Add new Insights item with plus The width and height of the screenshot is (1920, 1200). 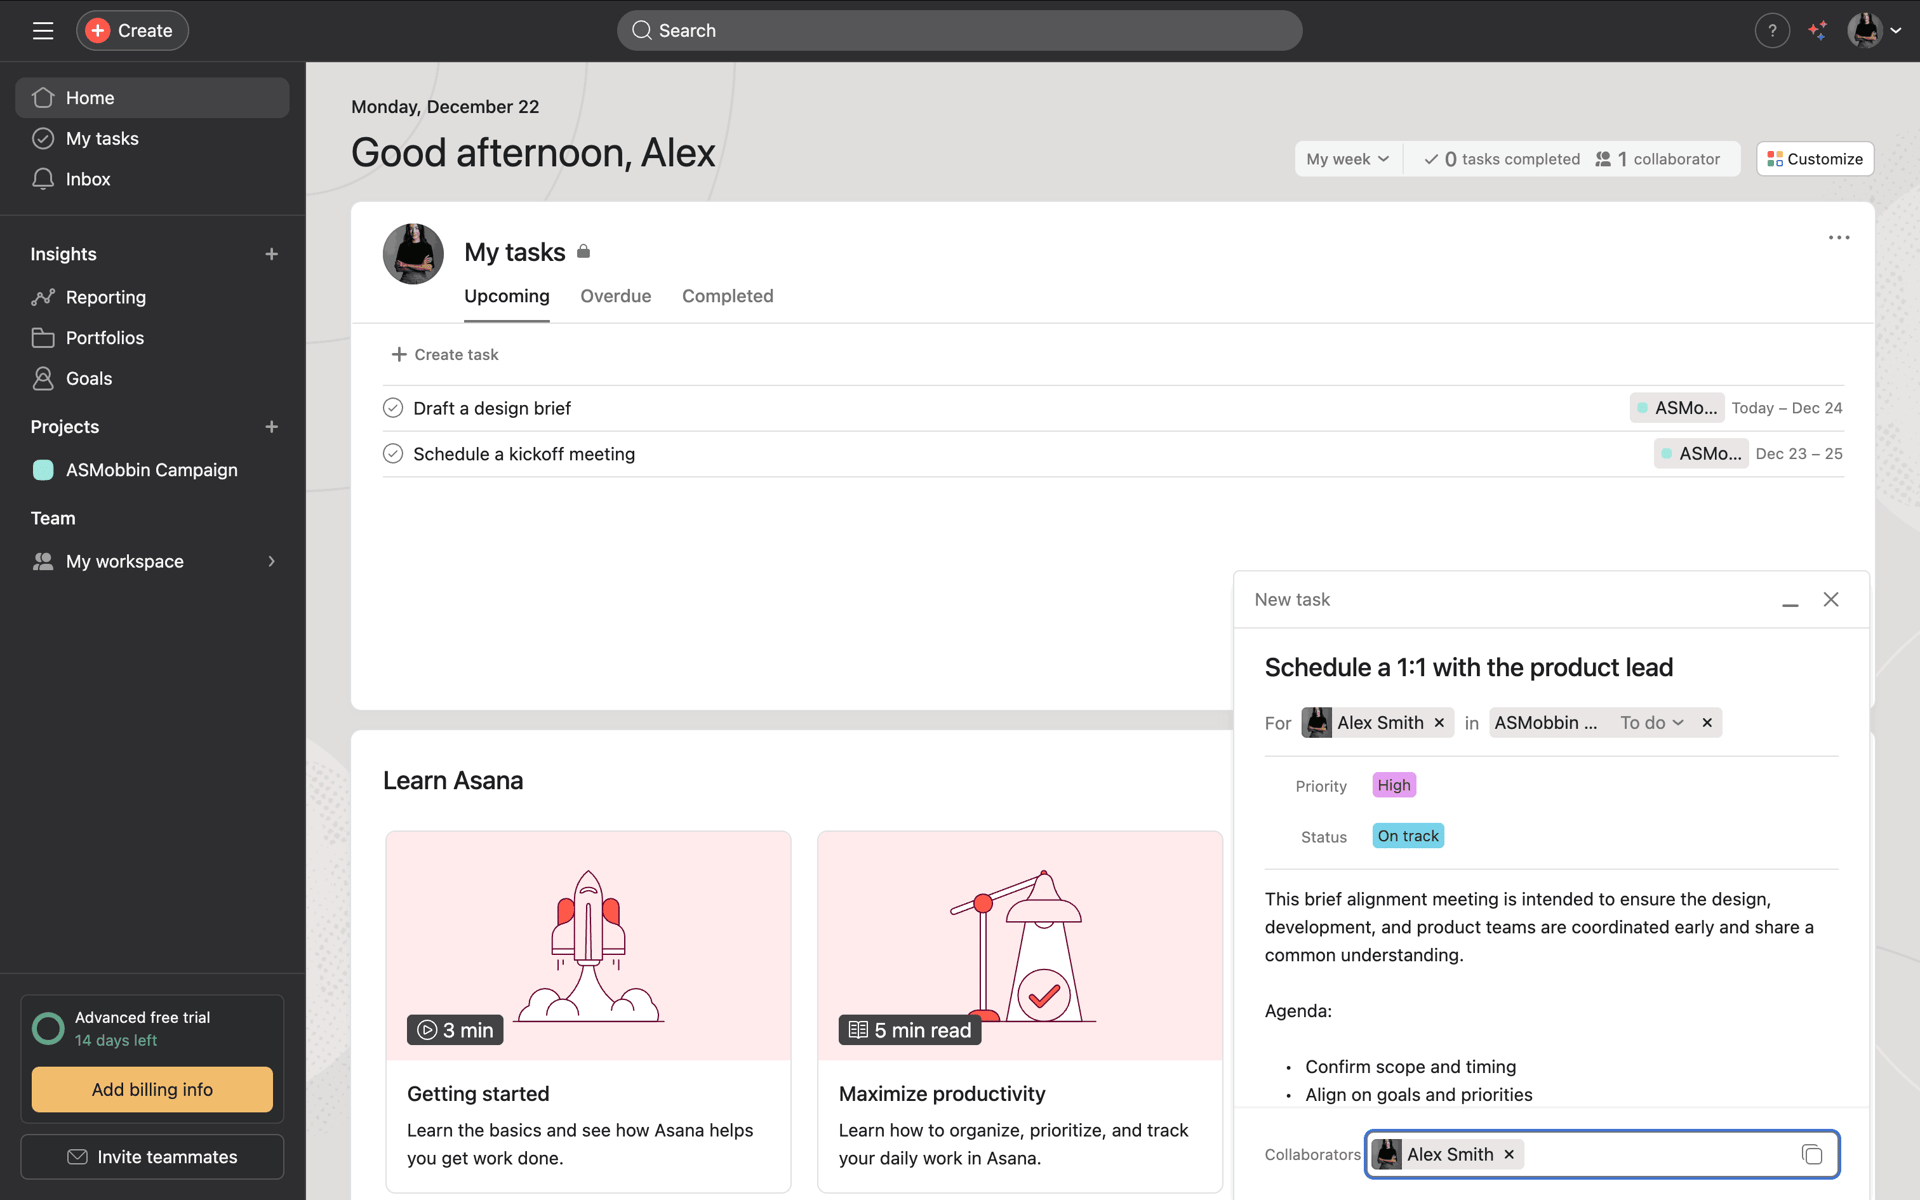(x=271, y=254)
